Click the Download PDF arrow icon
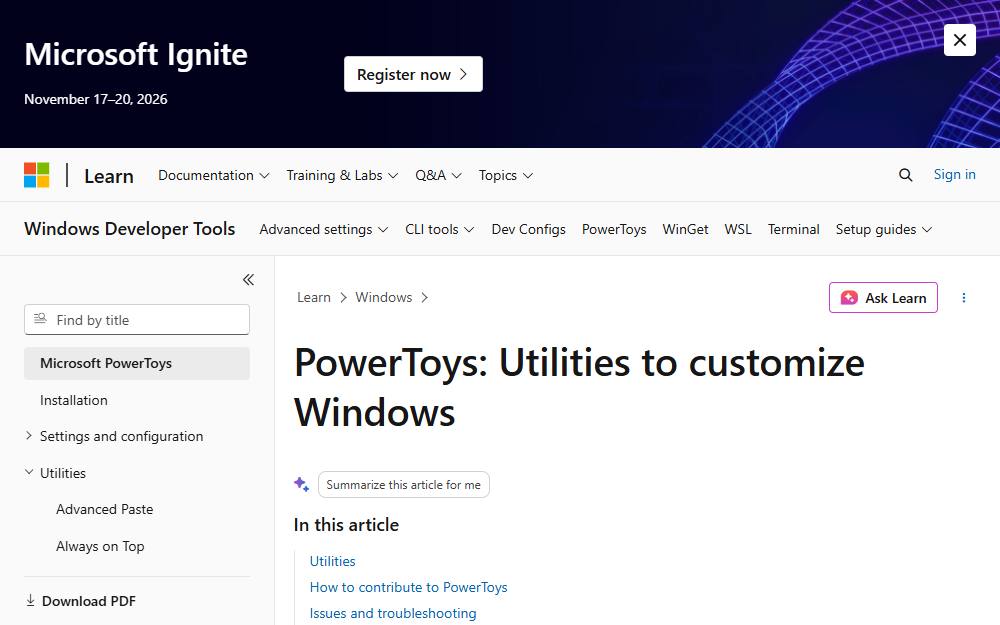 tap(30, 601)
